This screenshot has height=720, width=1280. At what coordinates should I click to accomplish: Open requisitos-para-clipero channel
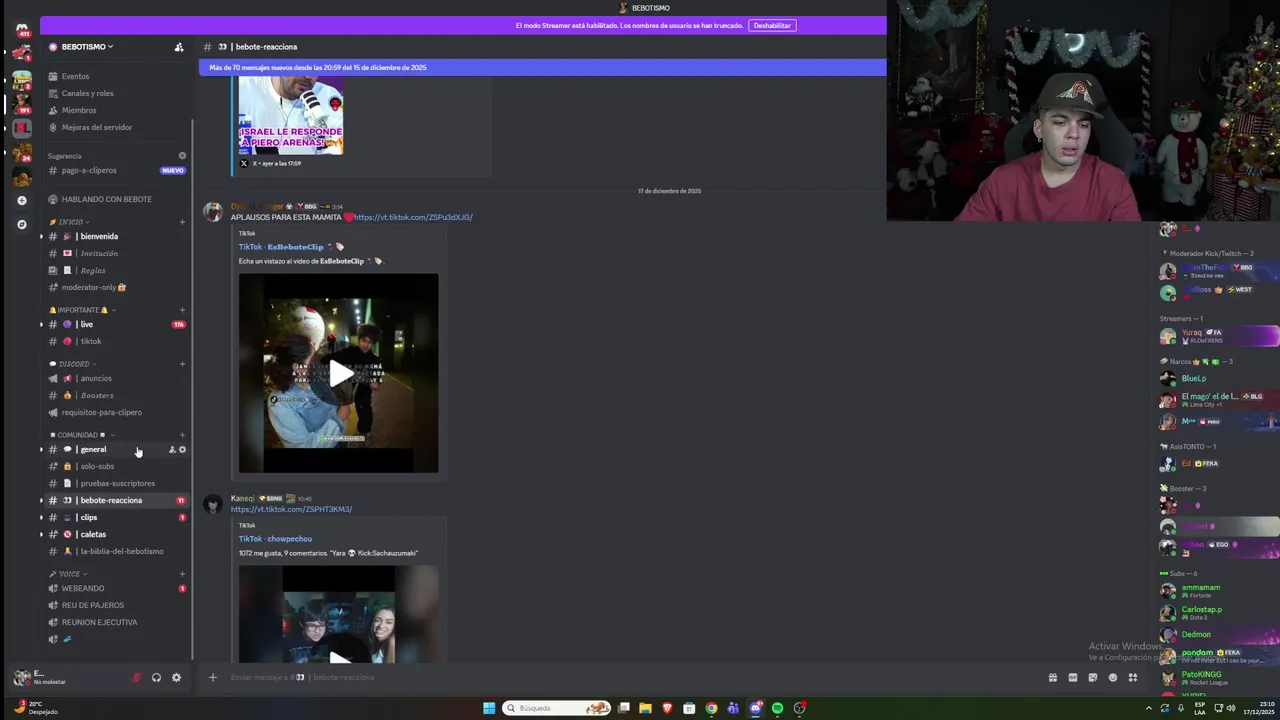[101, 412]
